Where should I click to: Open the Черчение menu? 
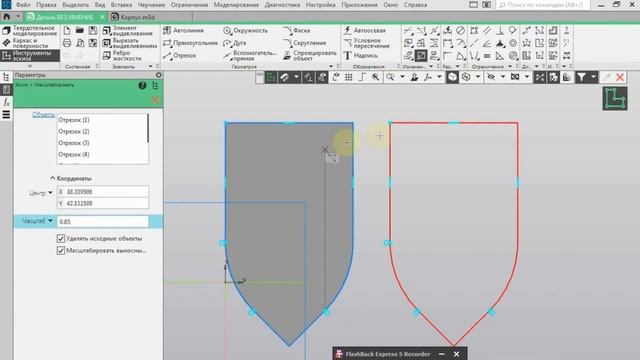(151, 5)
